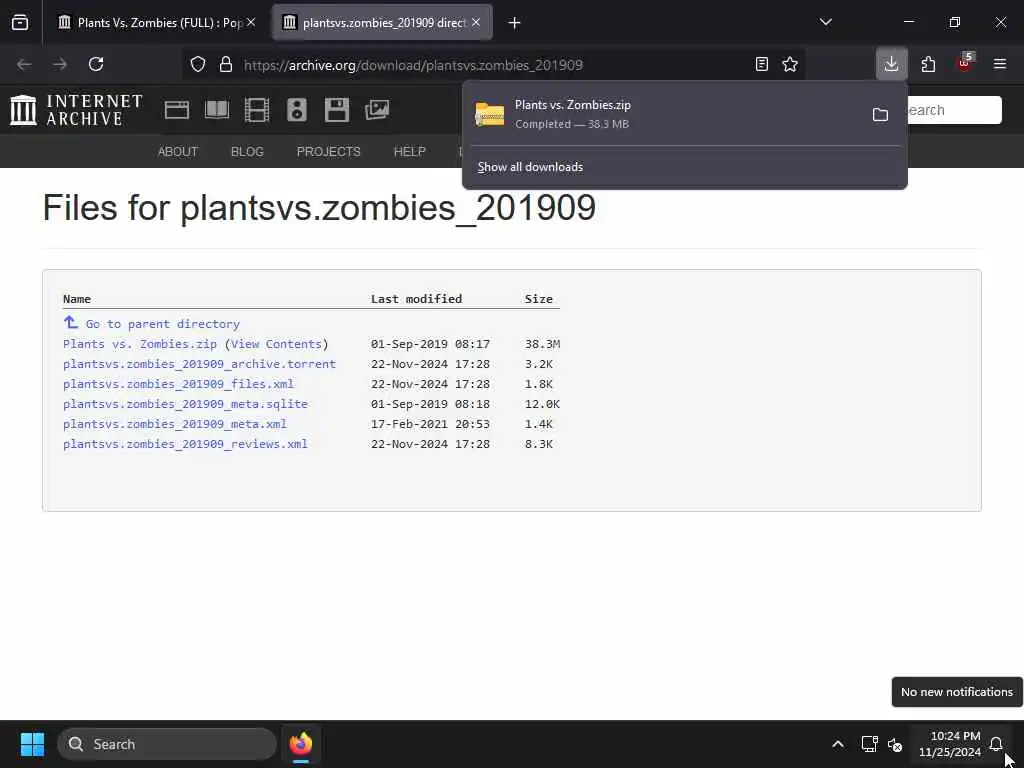
Task: Click the Name column header
Action: [77, 299]
